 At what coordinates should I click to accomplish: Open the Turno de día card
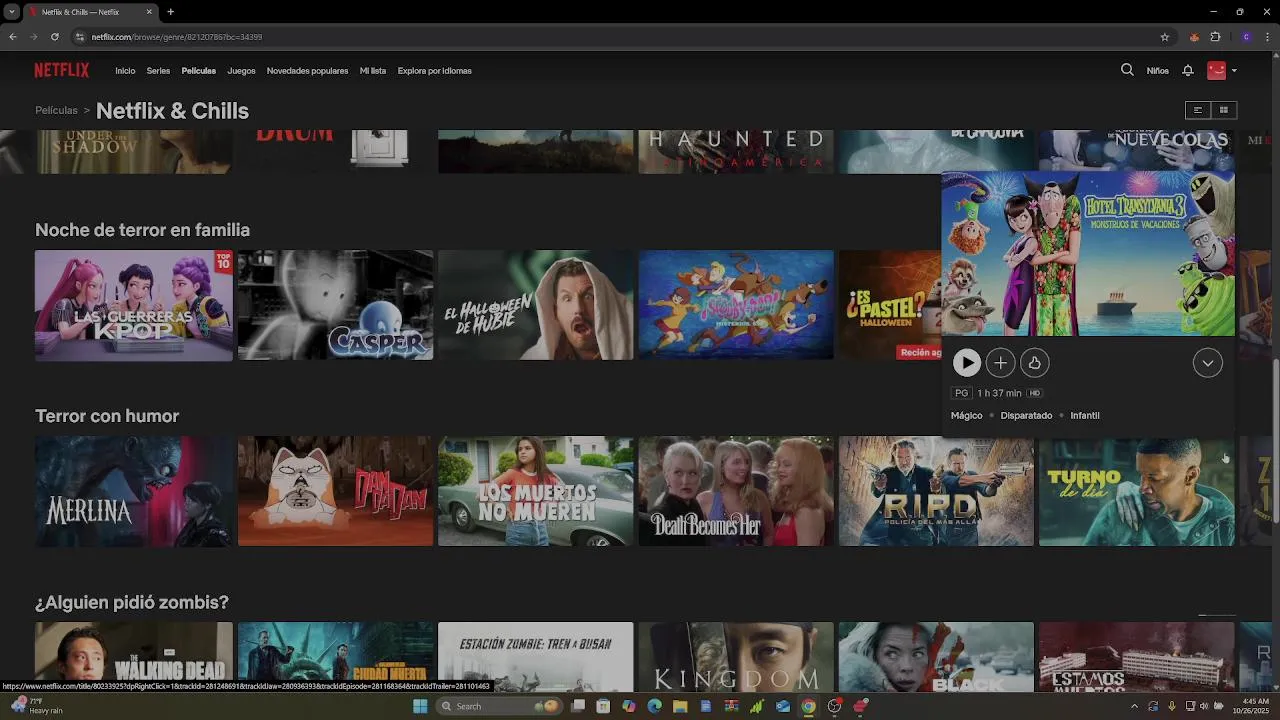click(x=1137, y=491)
